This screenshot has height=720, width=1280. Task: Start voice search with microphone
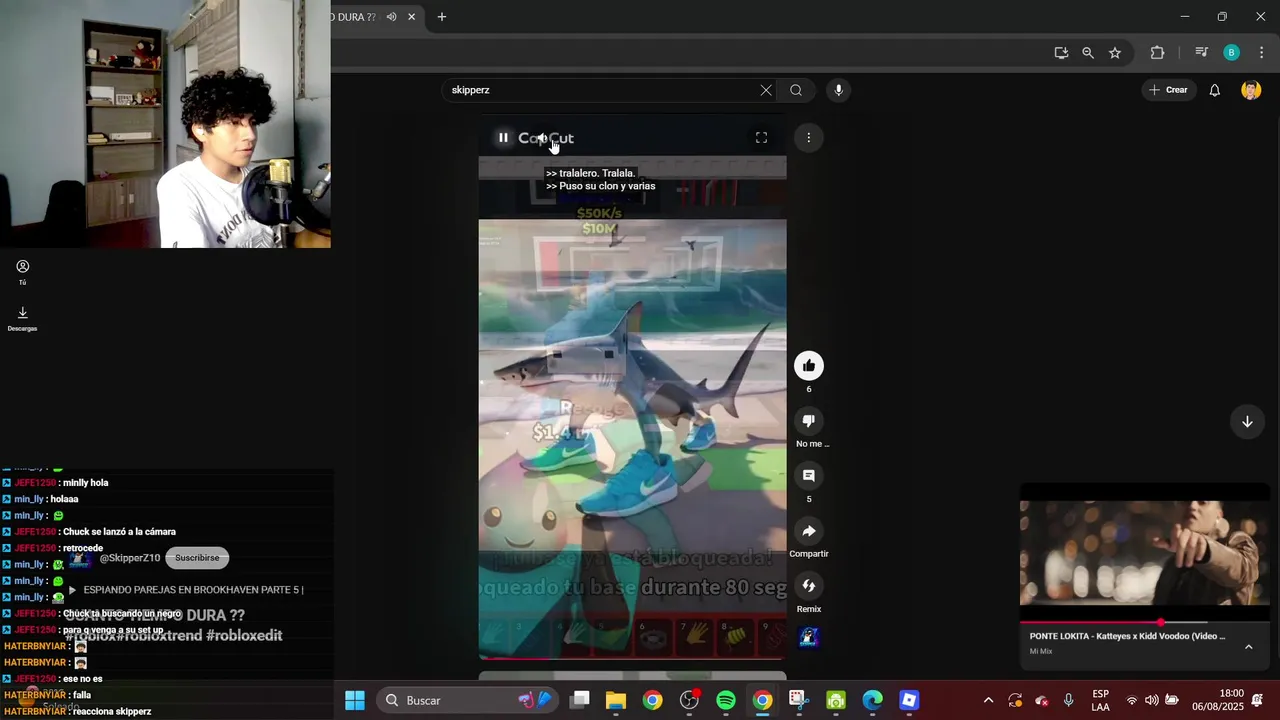[838, 90]
